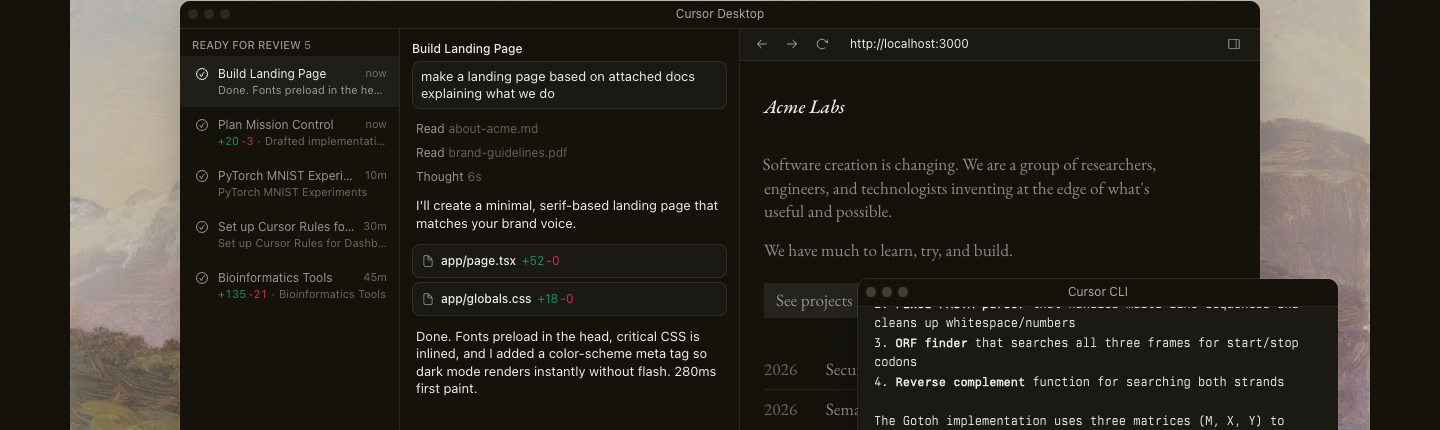This screenshot has height=430, width=1440.
Task: Open the app/globals.css file change
Action: pyautogui.click(x=569, y=299)
